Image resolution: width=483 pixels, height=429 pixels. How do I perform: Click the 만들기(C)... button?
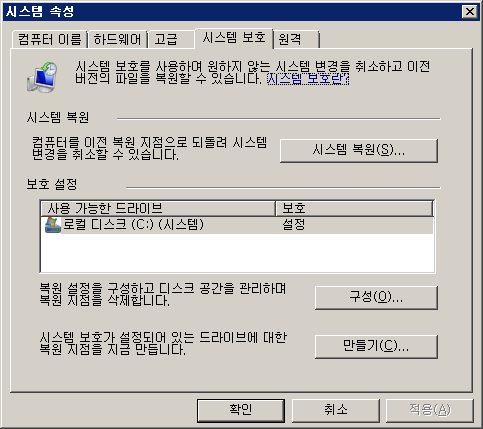pos(376,346)
